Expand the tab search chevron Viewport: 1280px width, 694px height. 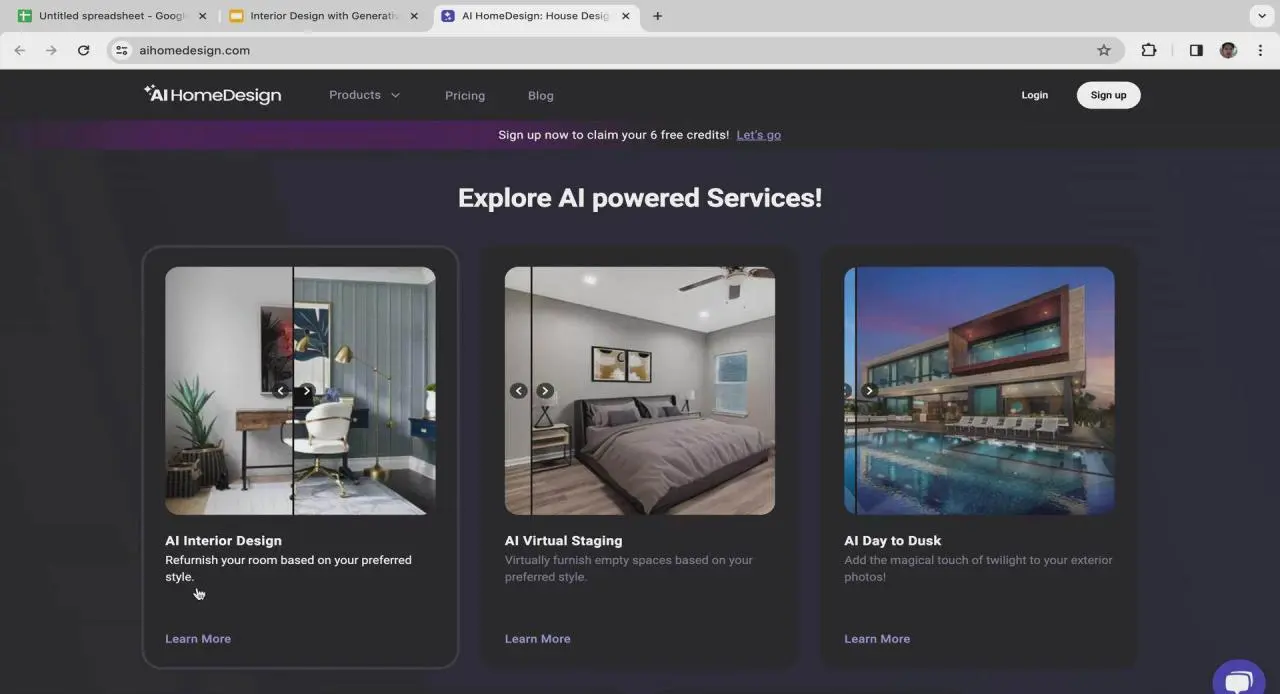[1261, 16]
